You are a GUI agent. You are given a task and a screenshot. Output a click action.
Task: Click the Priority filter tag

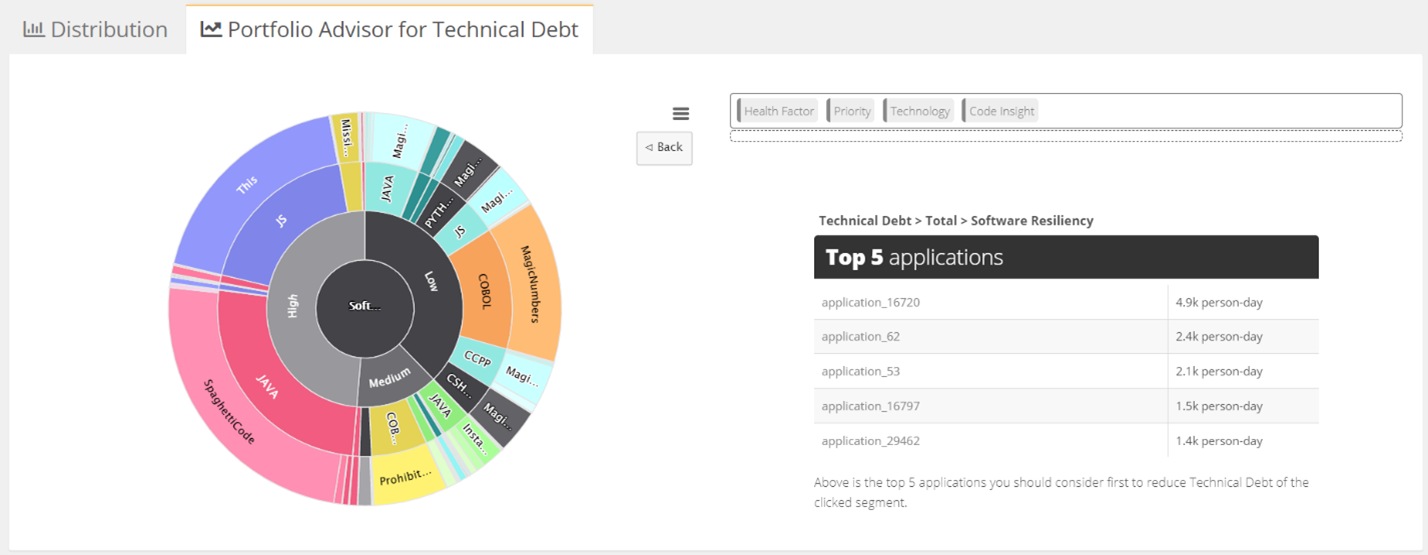pos(851,111)
